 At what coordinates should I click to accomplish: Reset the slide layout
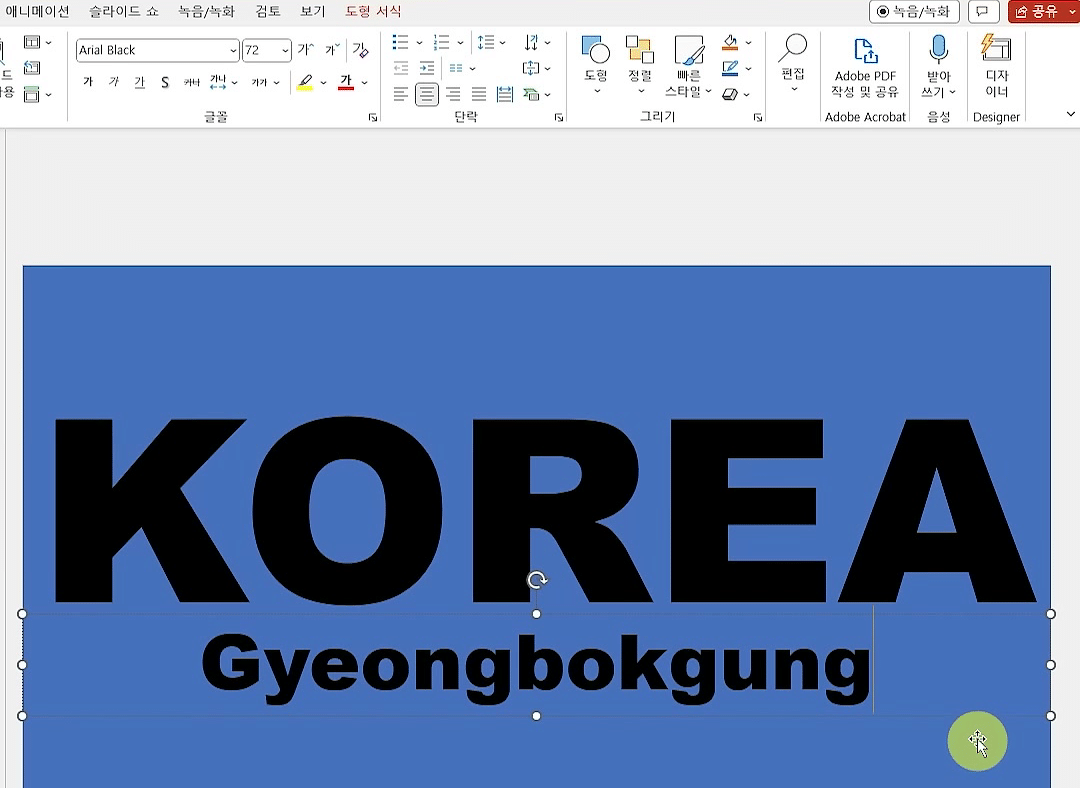click(32, 68)
